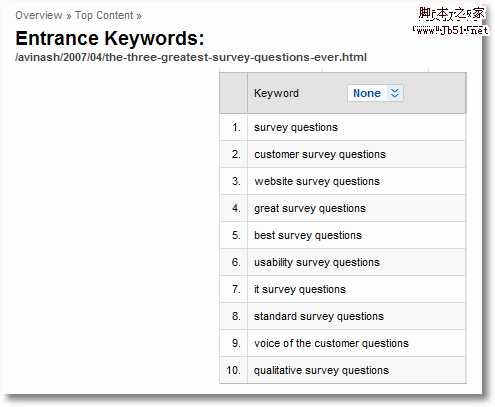Click keyword 'it survey questions'
The width and height of the screenshot is (495, 407).
click(300, 289)
